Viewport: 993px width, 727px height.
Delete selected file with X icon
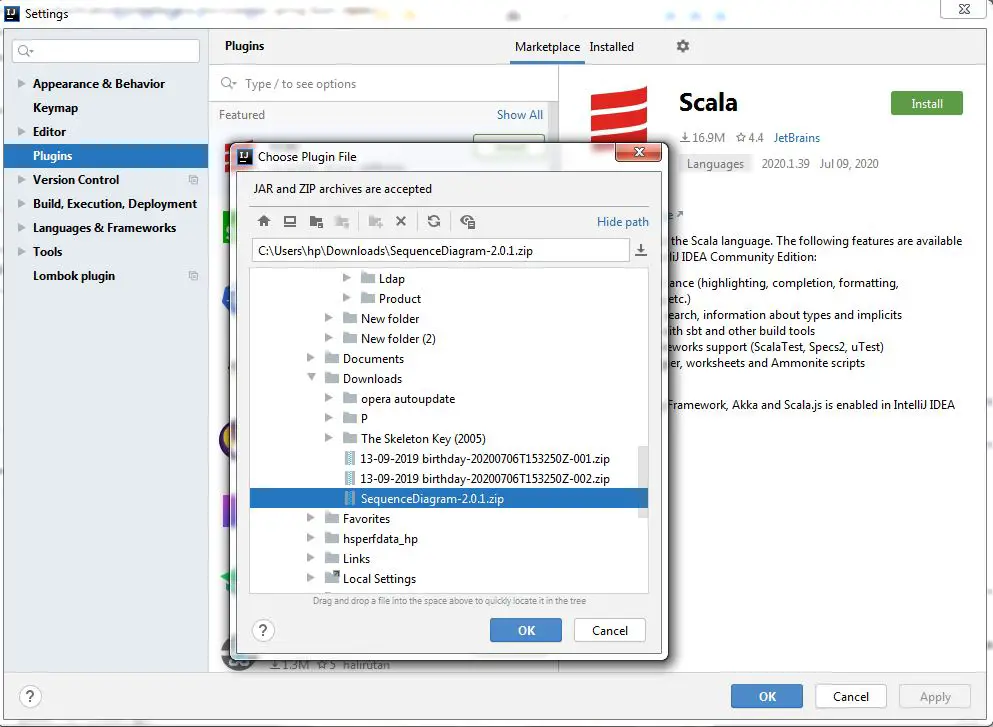pyautogui.click(x=401, y=221)
